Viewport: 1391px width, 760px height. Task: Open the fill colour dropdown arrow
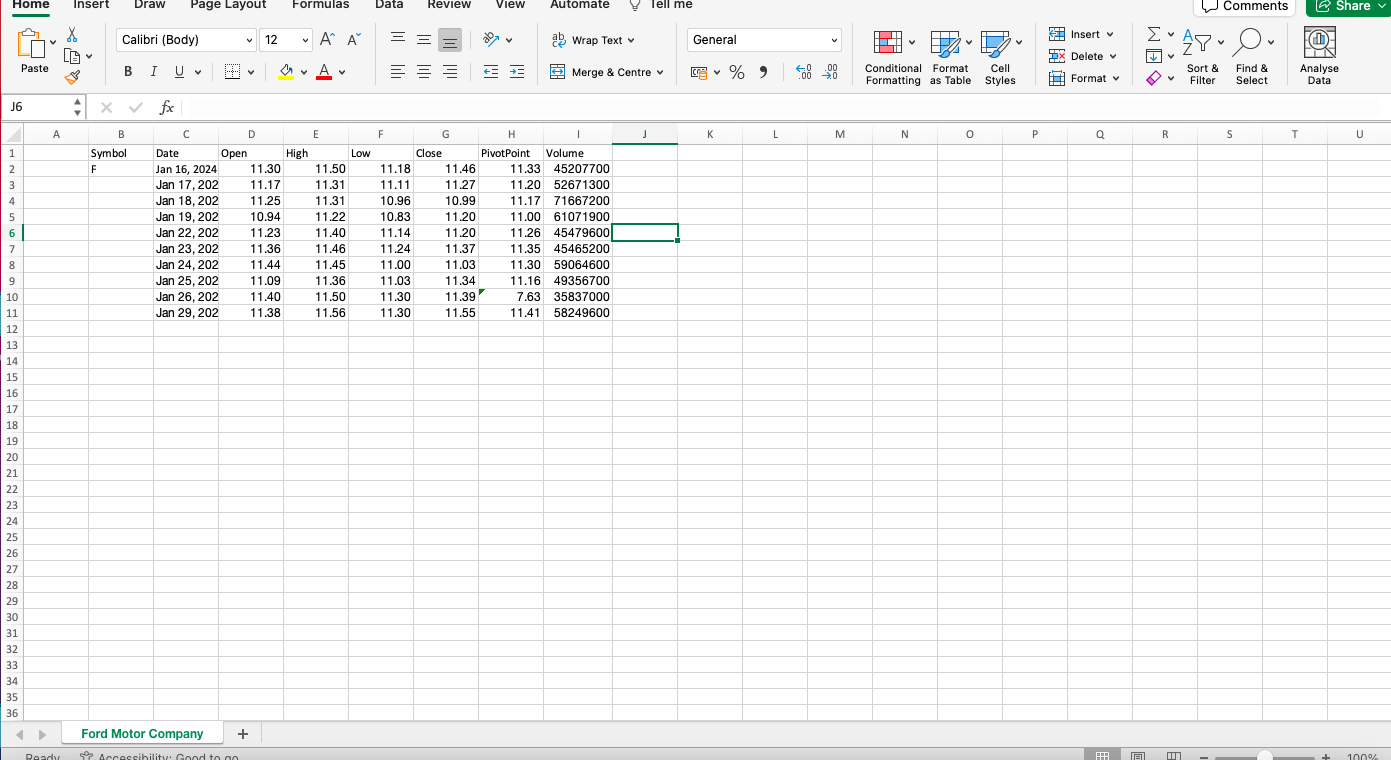pyautogui.click(x=303, y=72)
